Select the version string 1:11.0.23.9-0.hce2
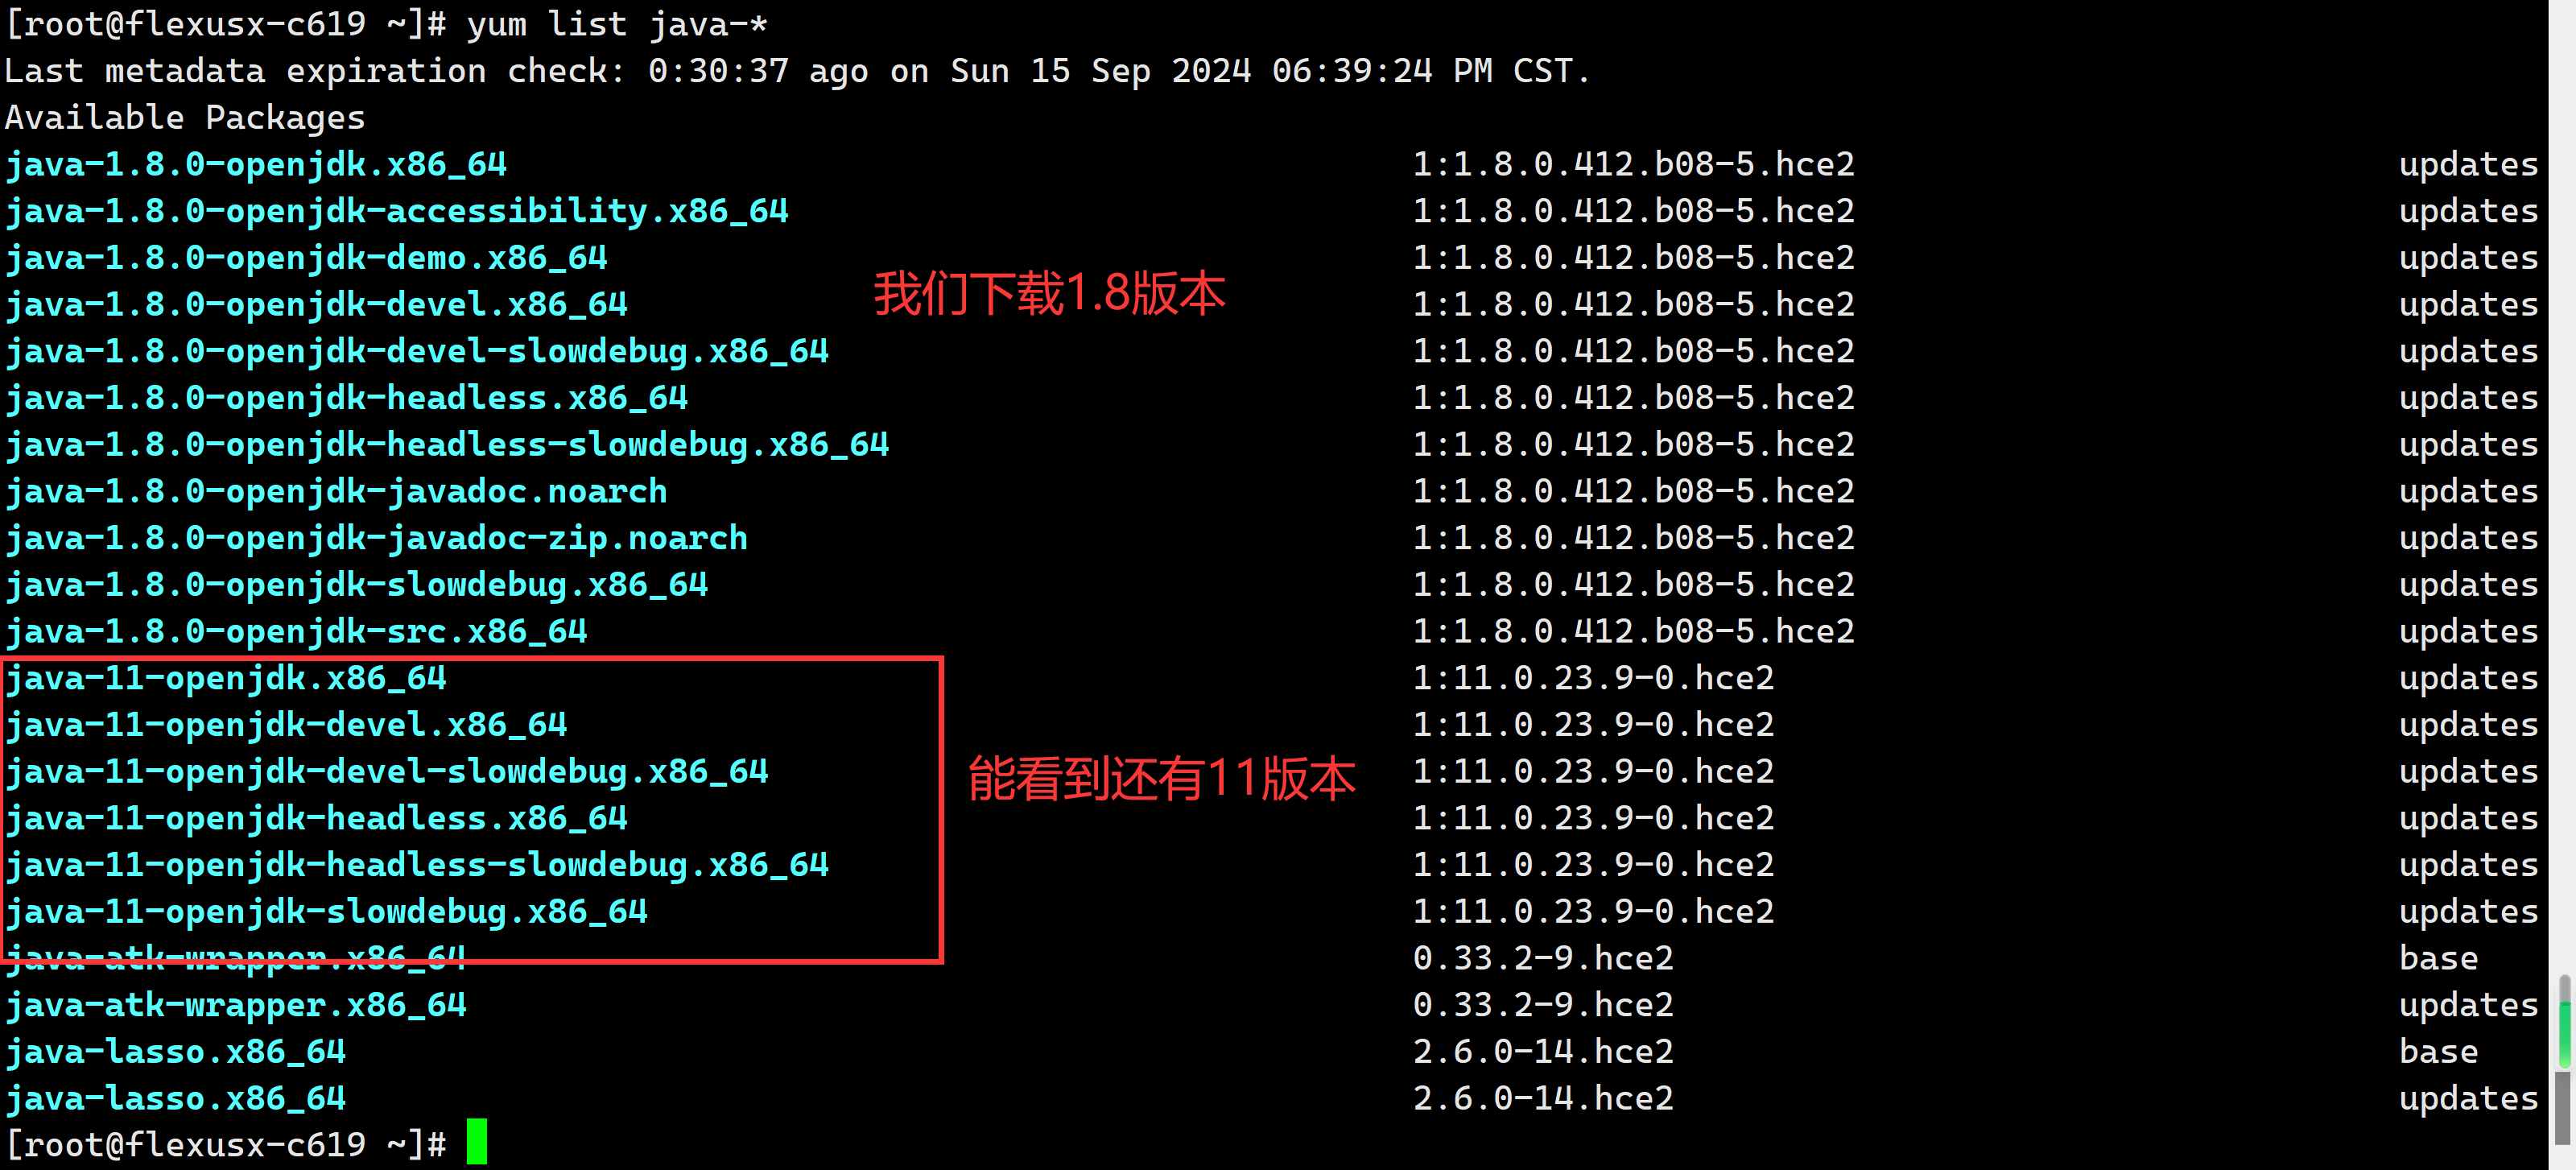Viewport: 2576px width, 1170px height. coord(1593,678)
